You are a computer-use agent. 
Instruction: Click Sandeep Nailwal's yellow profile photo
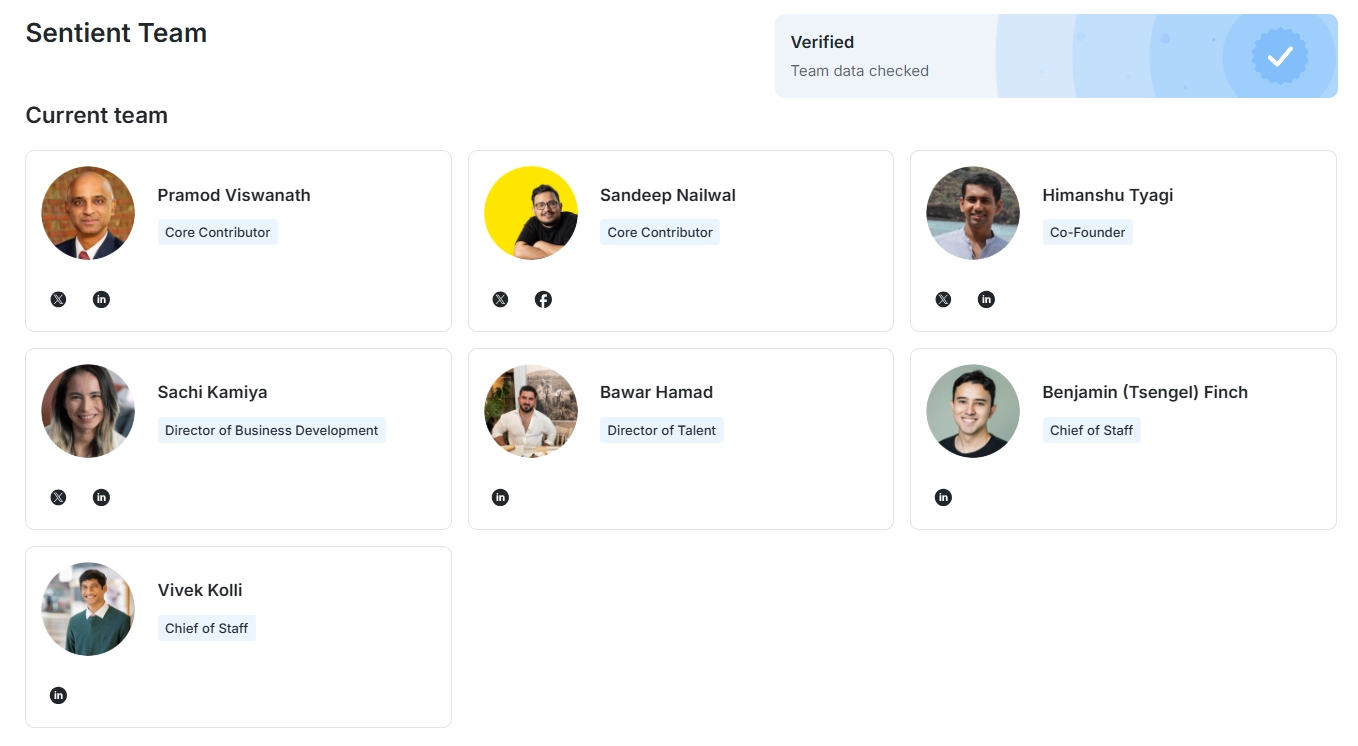(x=530, y=213)
